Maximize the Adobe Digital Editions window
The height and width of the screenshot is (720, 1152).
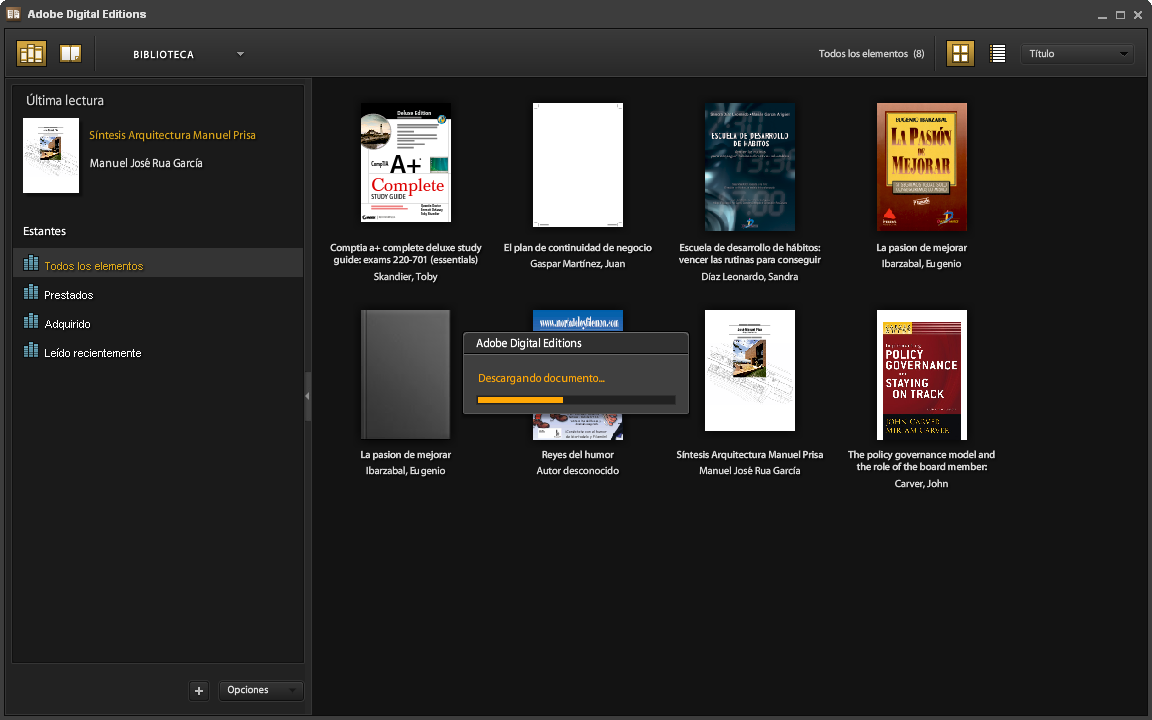pyautogui.click(x=1120, y=15)
